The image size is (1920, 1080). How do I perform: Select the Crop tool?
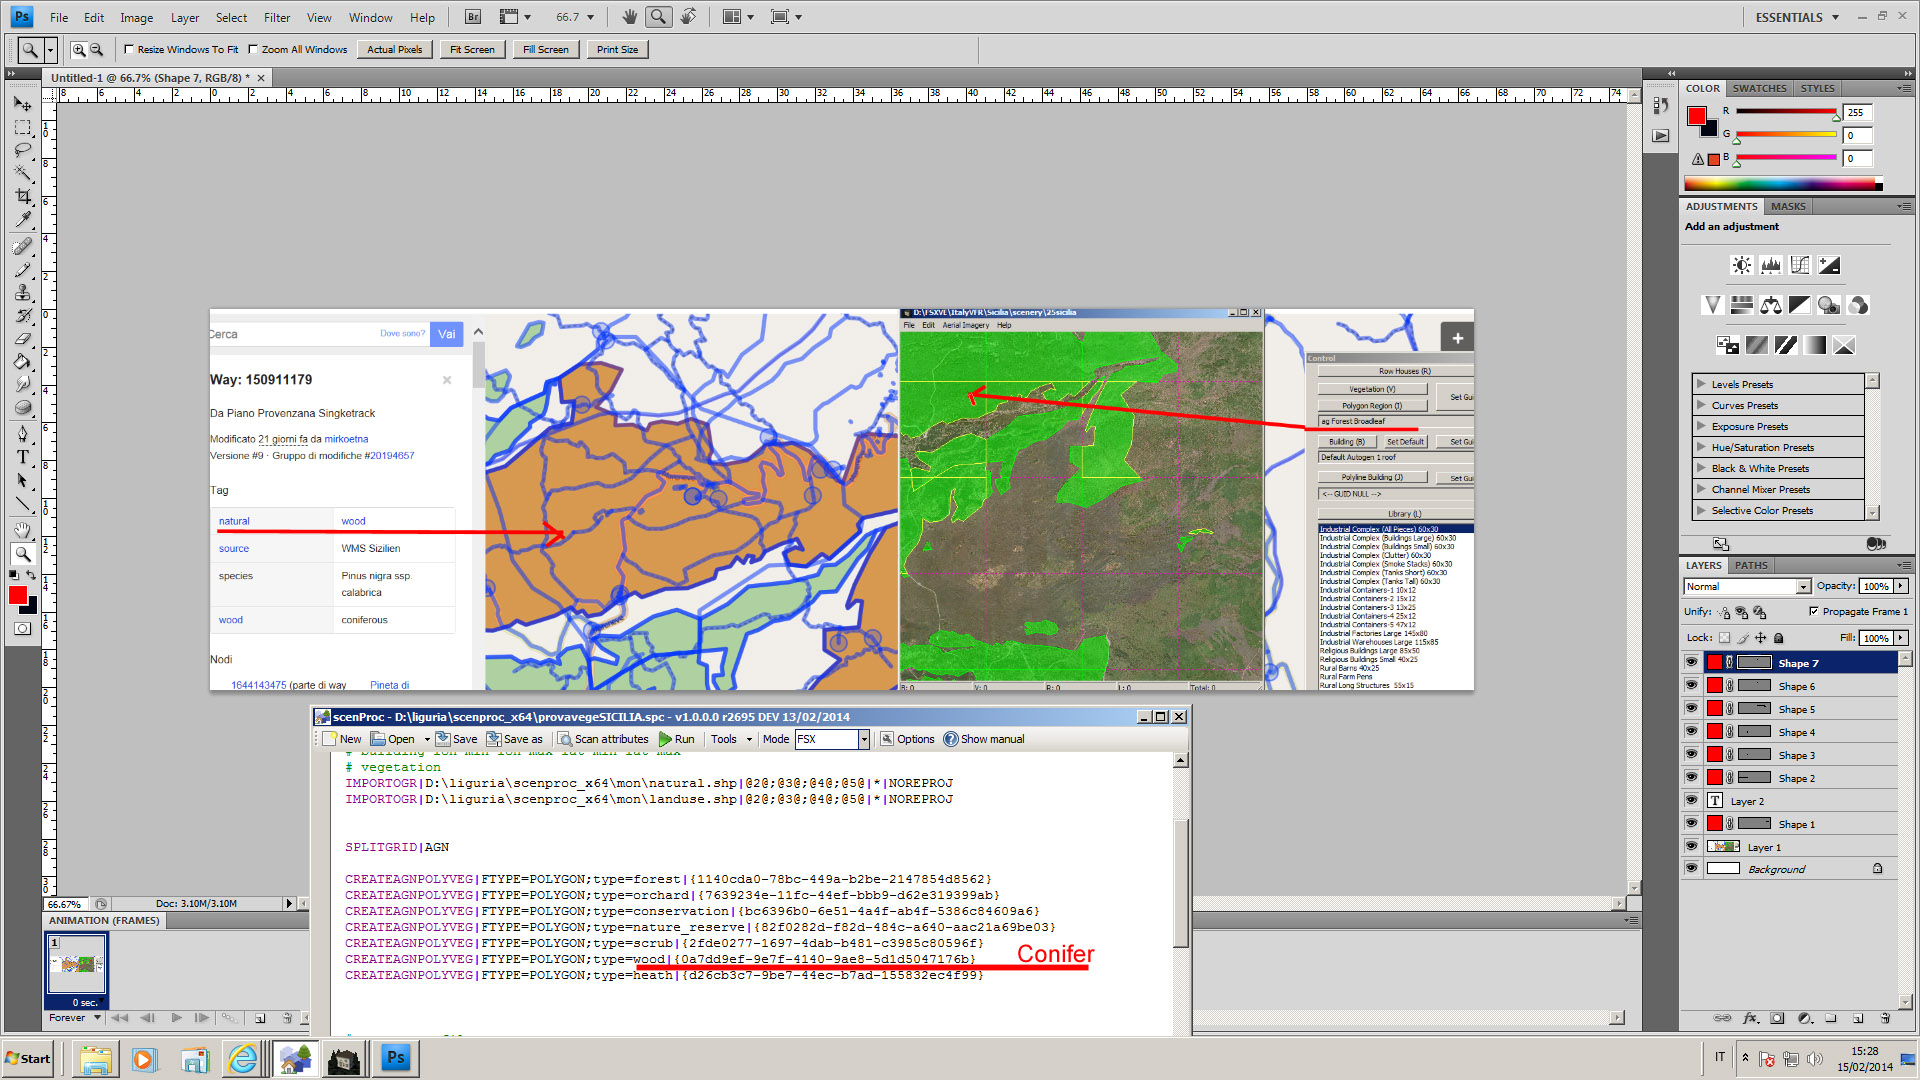[x=23, y=197]
